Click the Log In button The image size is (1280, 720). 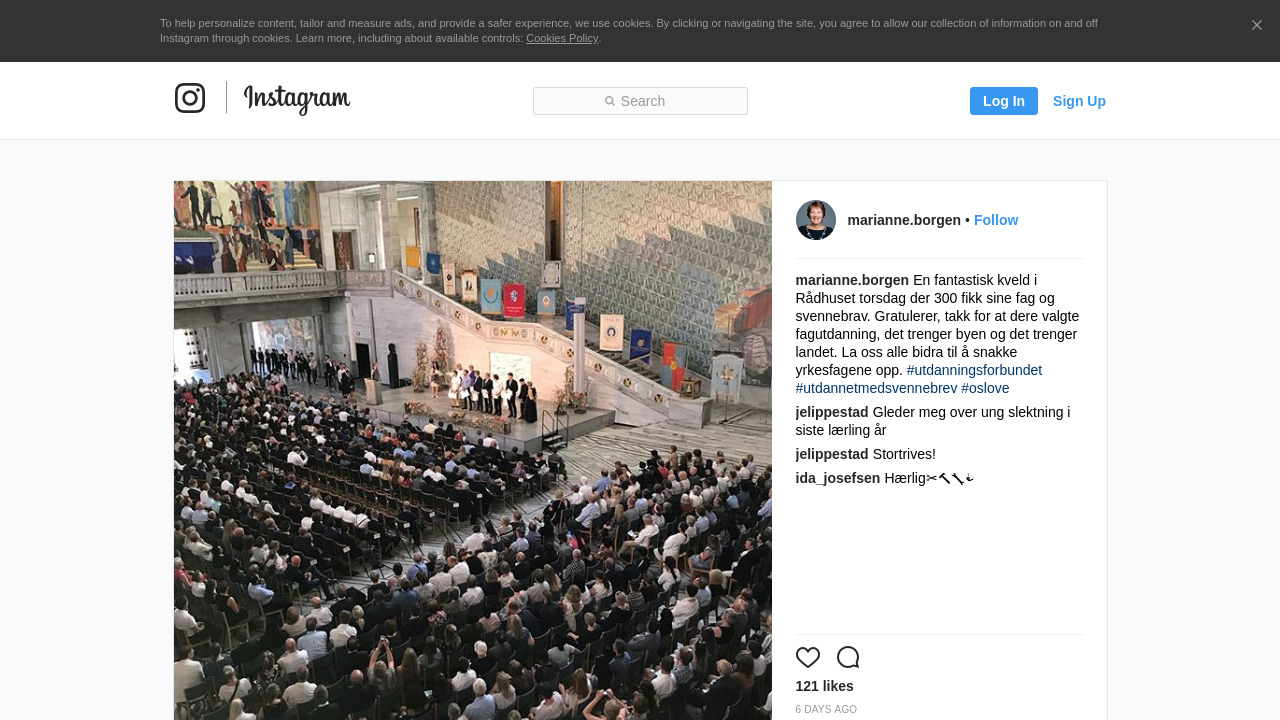pyautogui.click(x=1004, y=101)
